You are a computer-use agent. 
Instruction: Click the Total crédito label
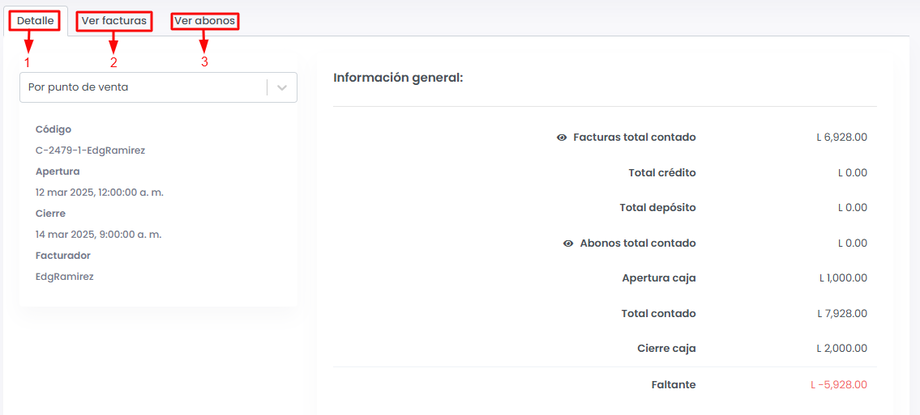(662, 173)
